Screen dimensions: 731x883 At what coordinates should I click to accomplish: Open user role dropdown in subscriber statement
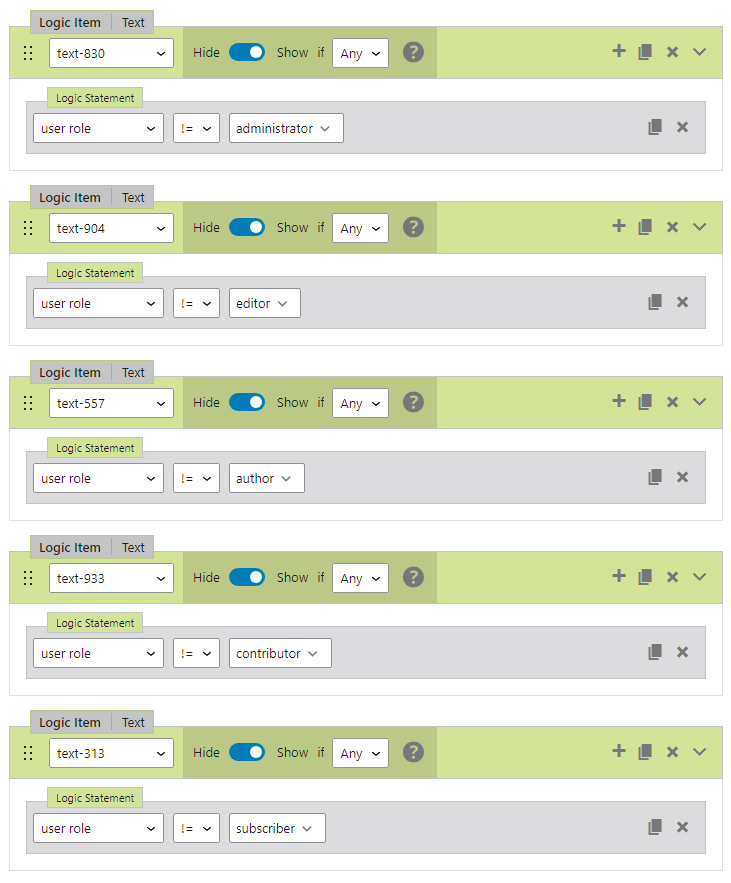click(98, 828)
